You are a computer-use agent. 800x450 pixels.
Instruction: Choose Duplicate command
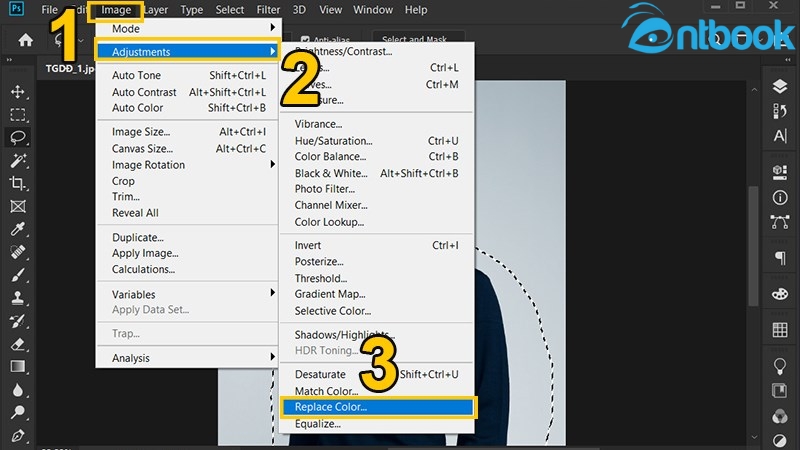pyautogui.click(x=187, y=238)
